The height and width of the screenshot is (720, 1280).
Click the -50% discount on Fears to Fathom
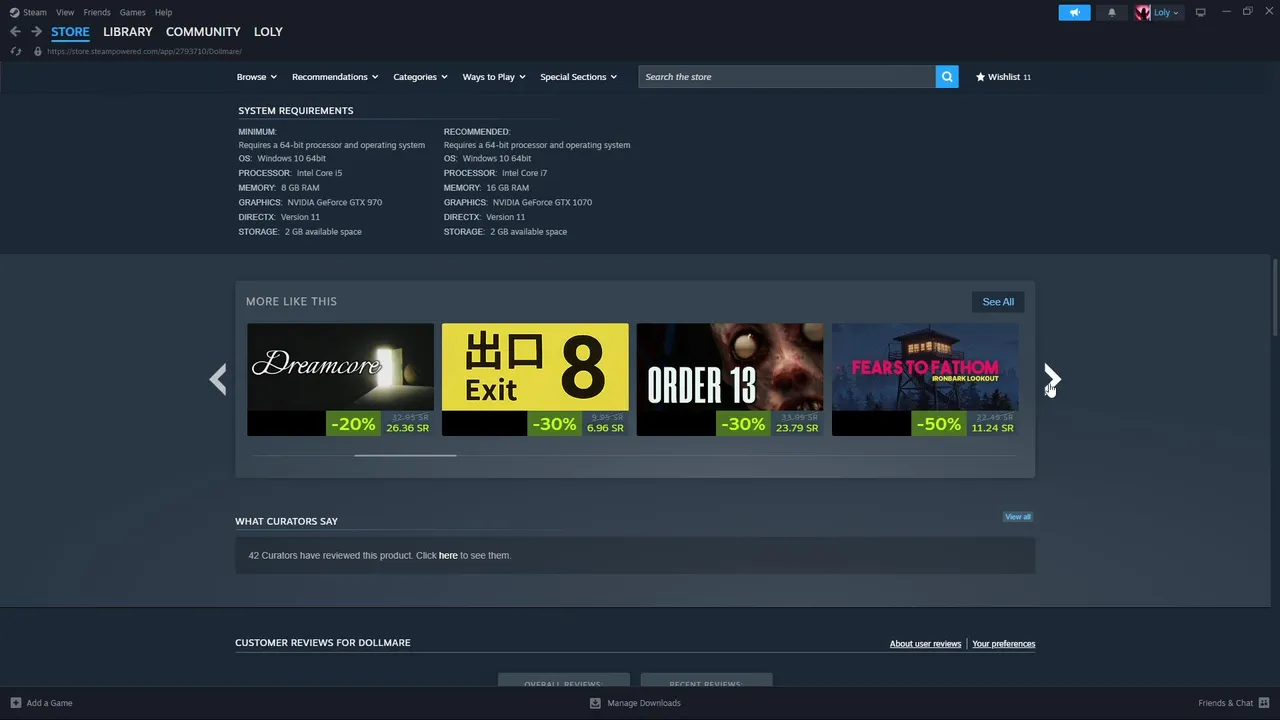pos(938,424)
